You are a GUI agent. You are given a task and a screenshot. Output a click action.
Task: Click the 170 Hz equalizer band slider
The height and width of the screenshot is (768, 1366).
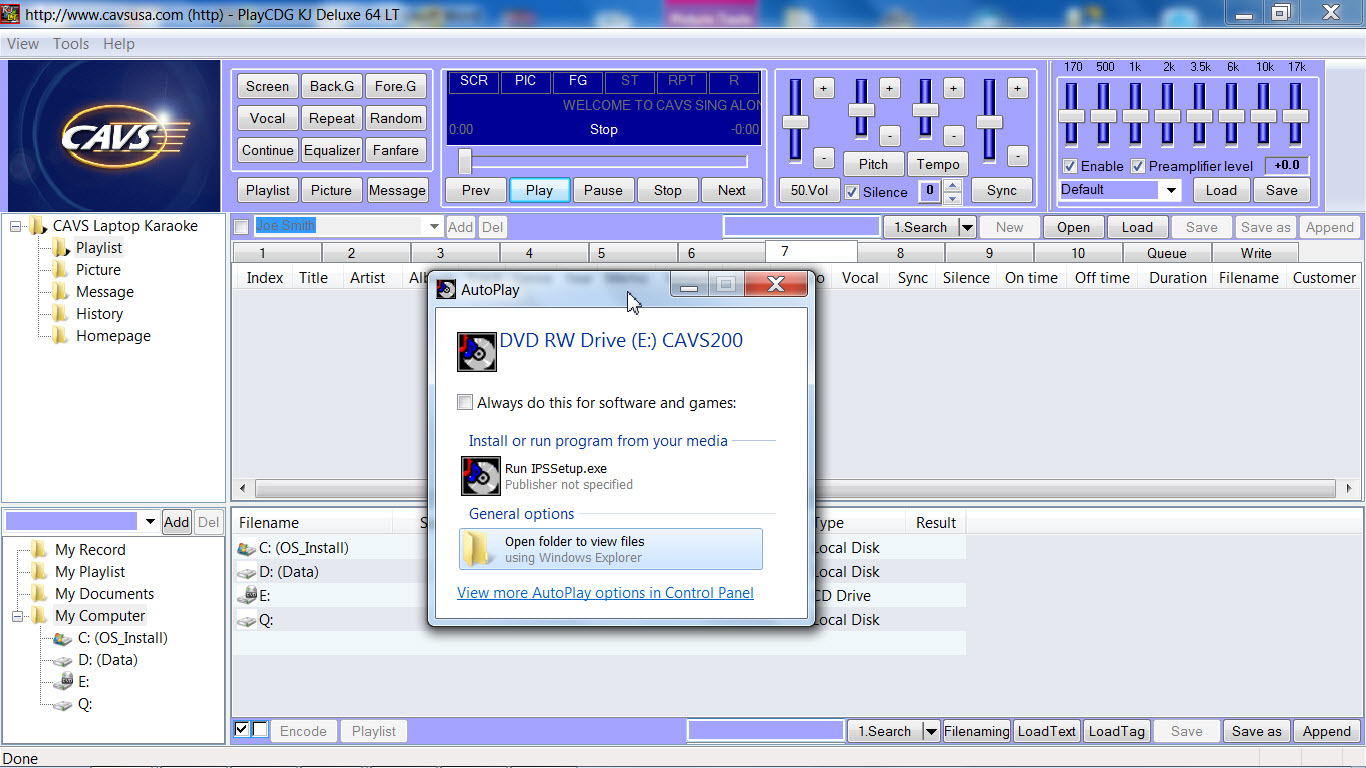pyautogui.click(x=1071, y=115)
